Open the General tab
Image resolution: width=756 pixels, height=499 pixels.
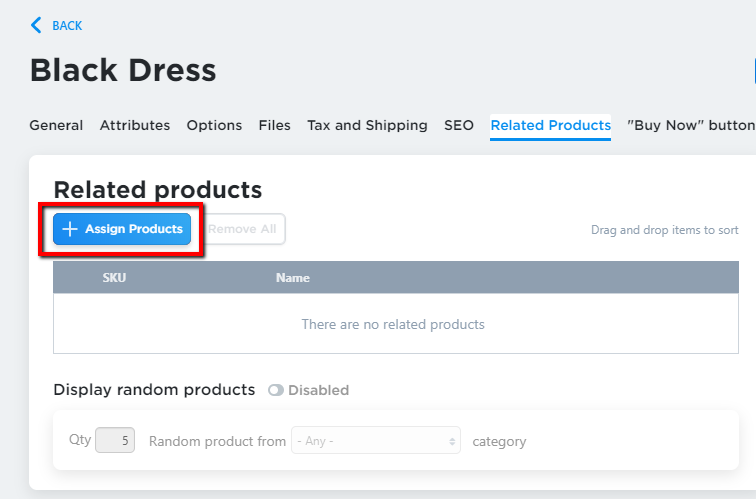pyautogui.click(x=56, y=125)
